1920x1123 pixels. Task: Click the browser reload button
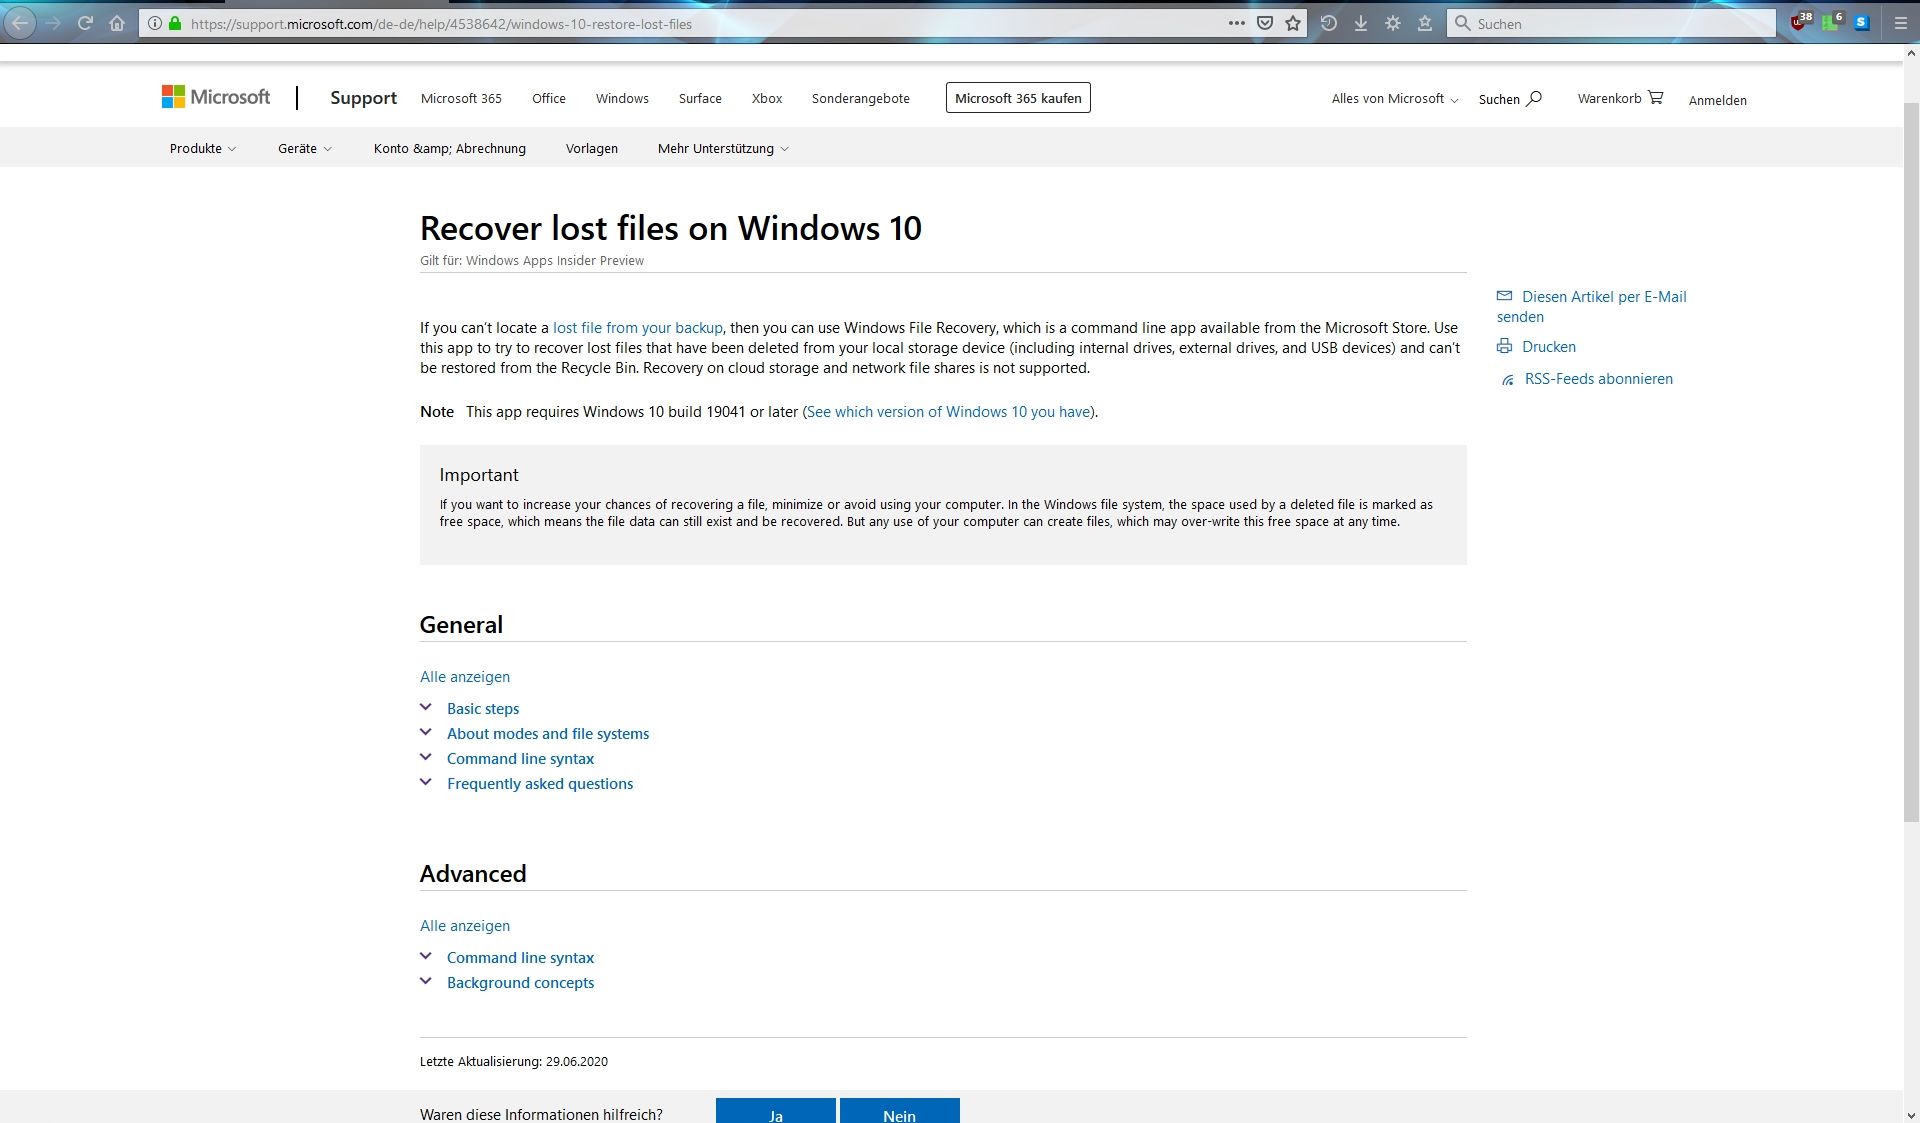pos(85,23)
